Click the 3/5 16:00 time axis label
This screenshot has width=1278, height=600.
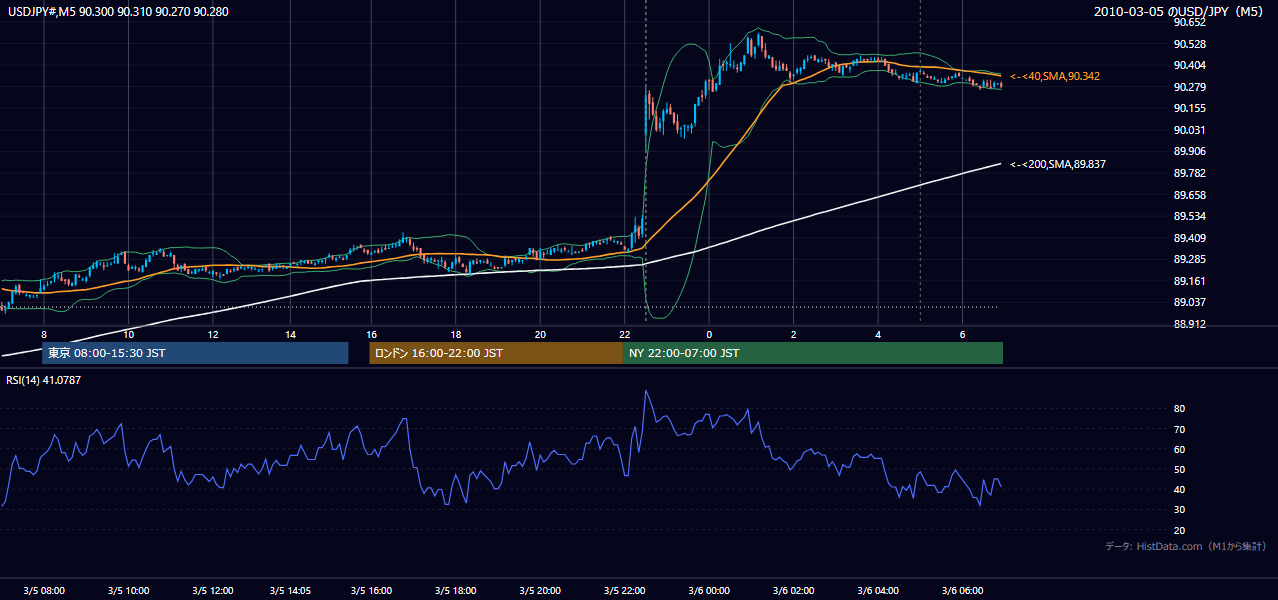coord(371,591)
